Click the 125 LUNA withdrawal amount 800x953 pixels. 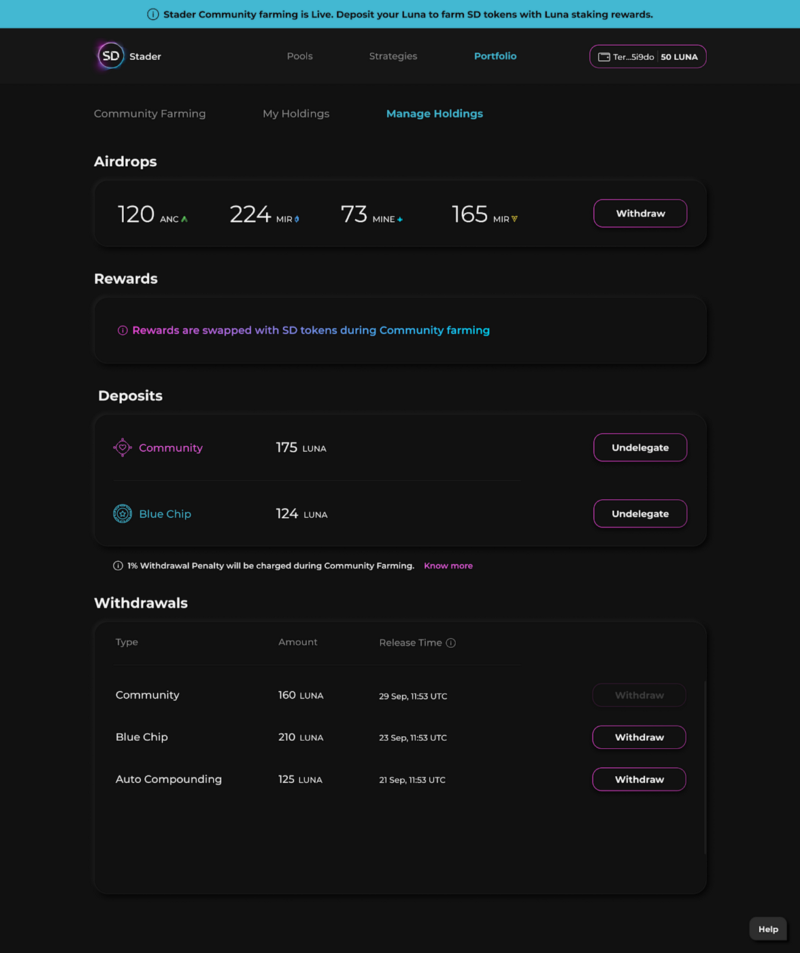(x=300, y=779)
